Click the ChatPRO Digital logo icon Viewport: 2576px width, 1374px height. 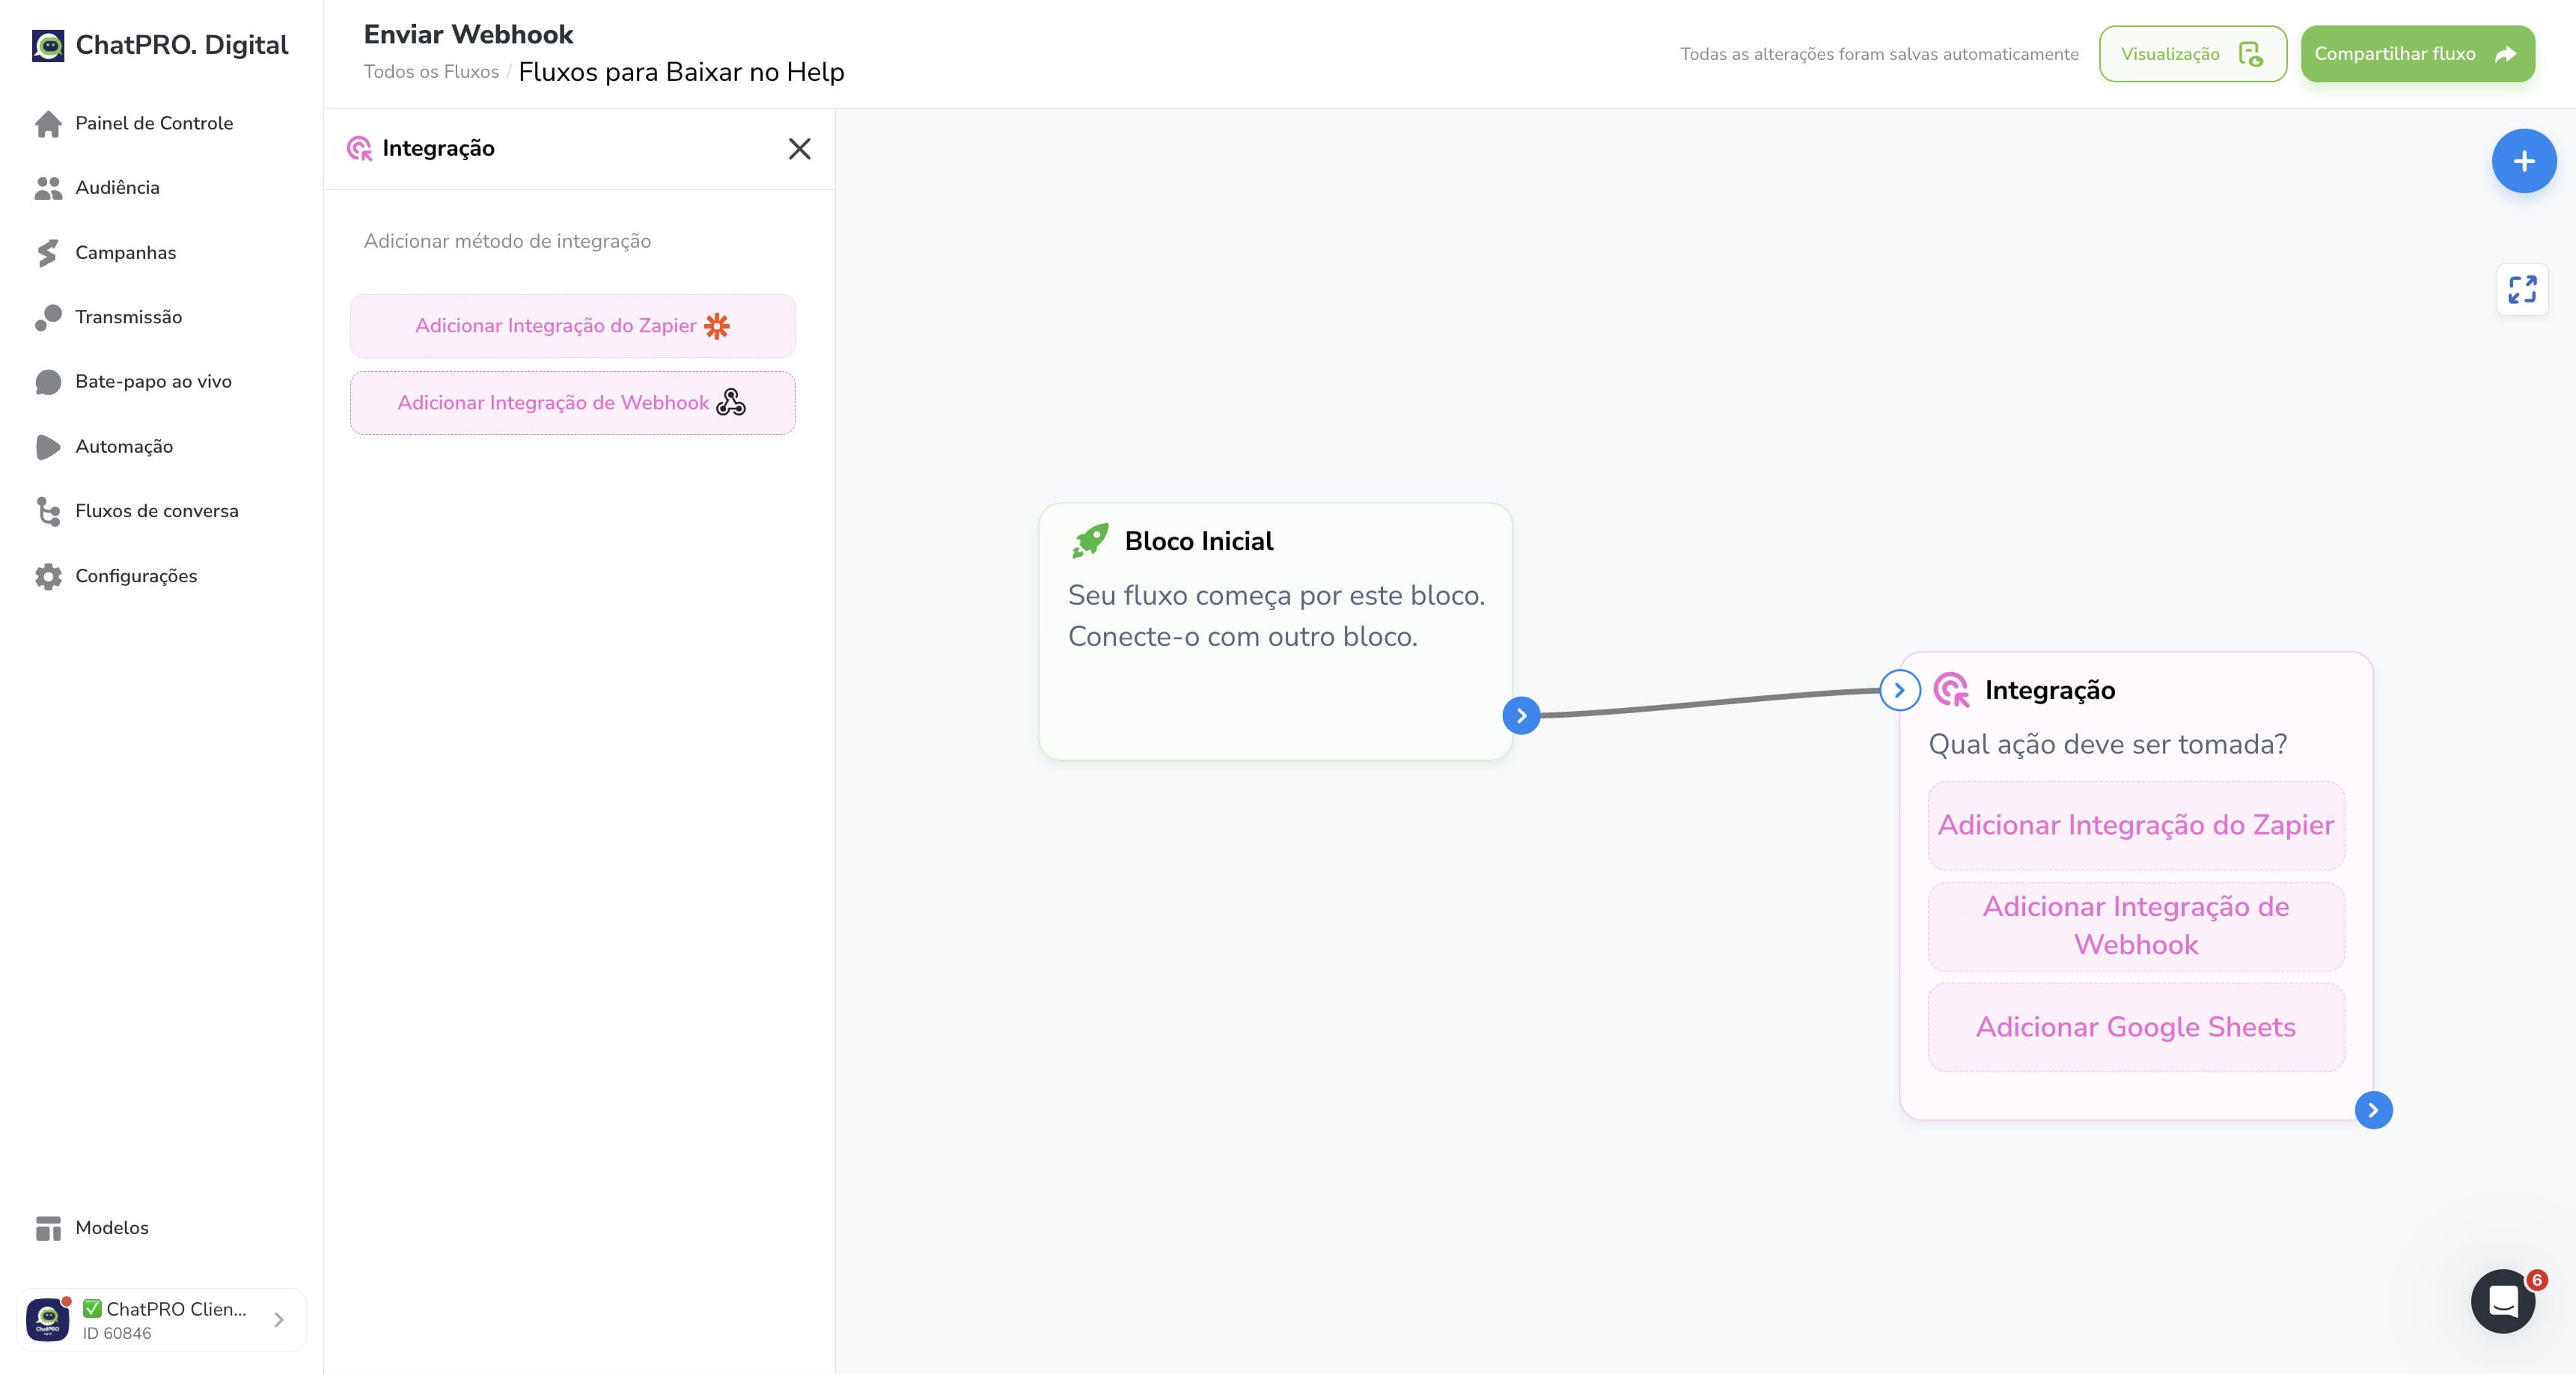pos(48,46)
